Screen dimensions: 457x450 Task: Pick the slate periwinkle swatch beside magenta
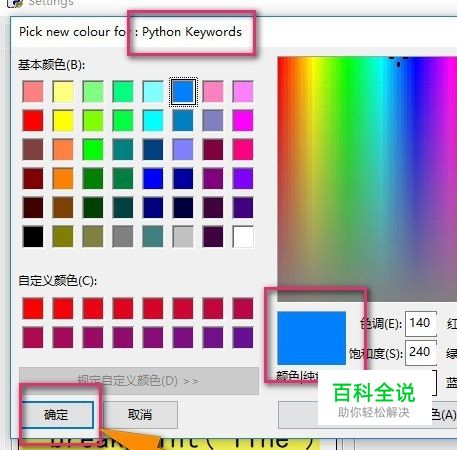[213, 120]
